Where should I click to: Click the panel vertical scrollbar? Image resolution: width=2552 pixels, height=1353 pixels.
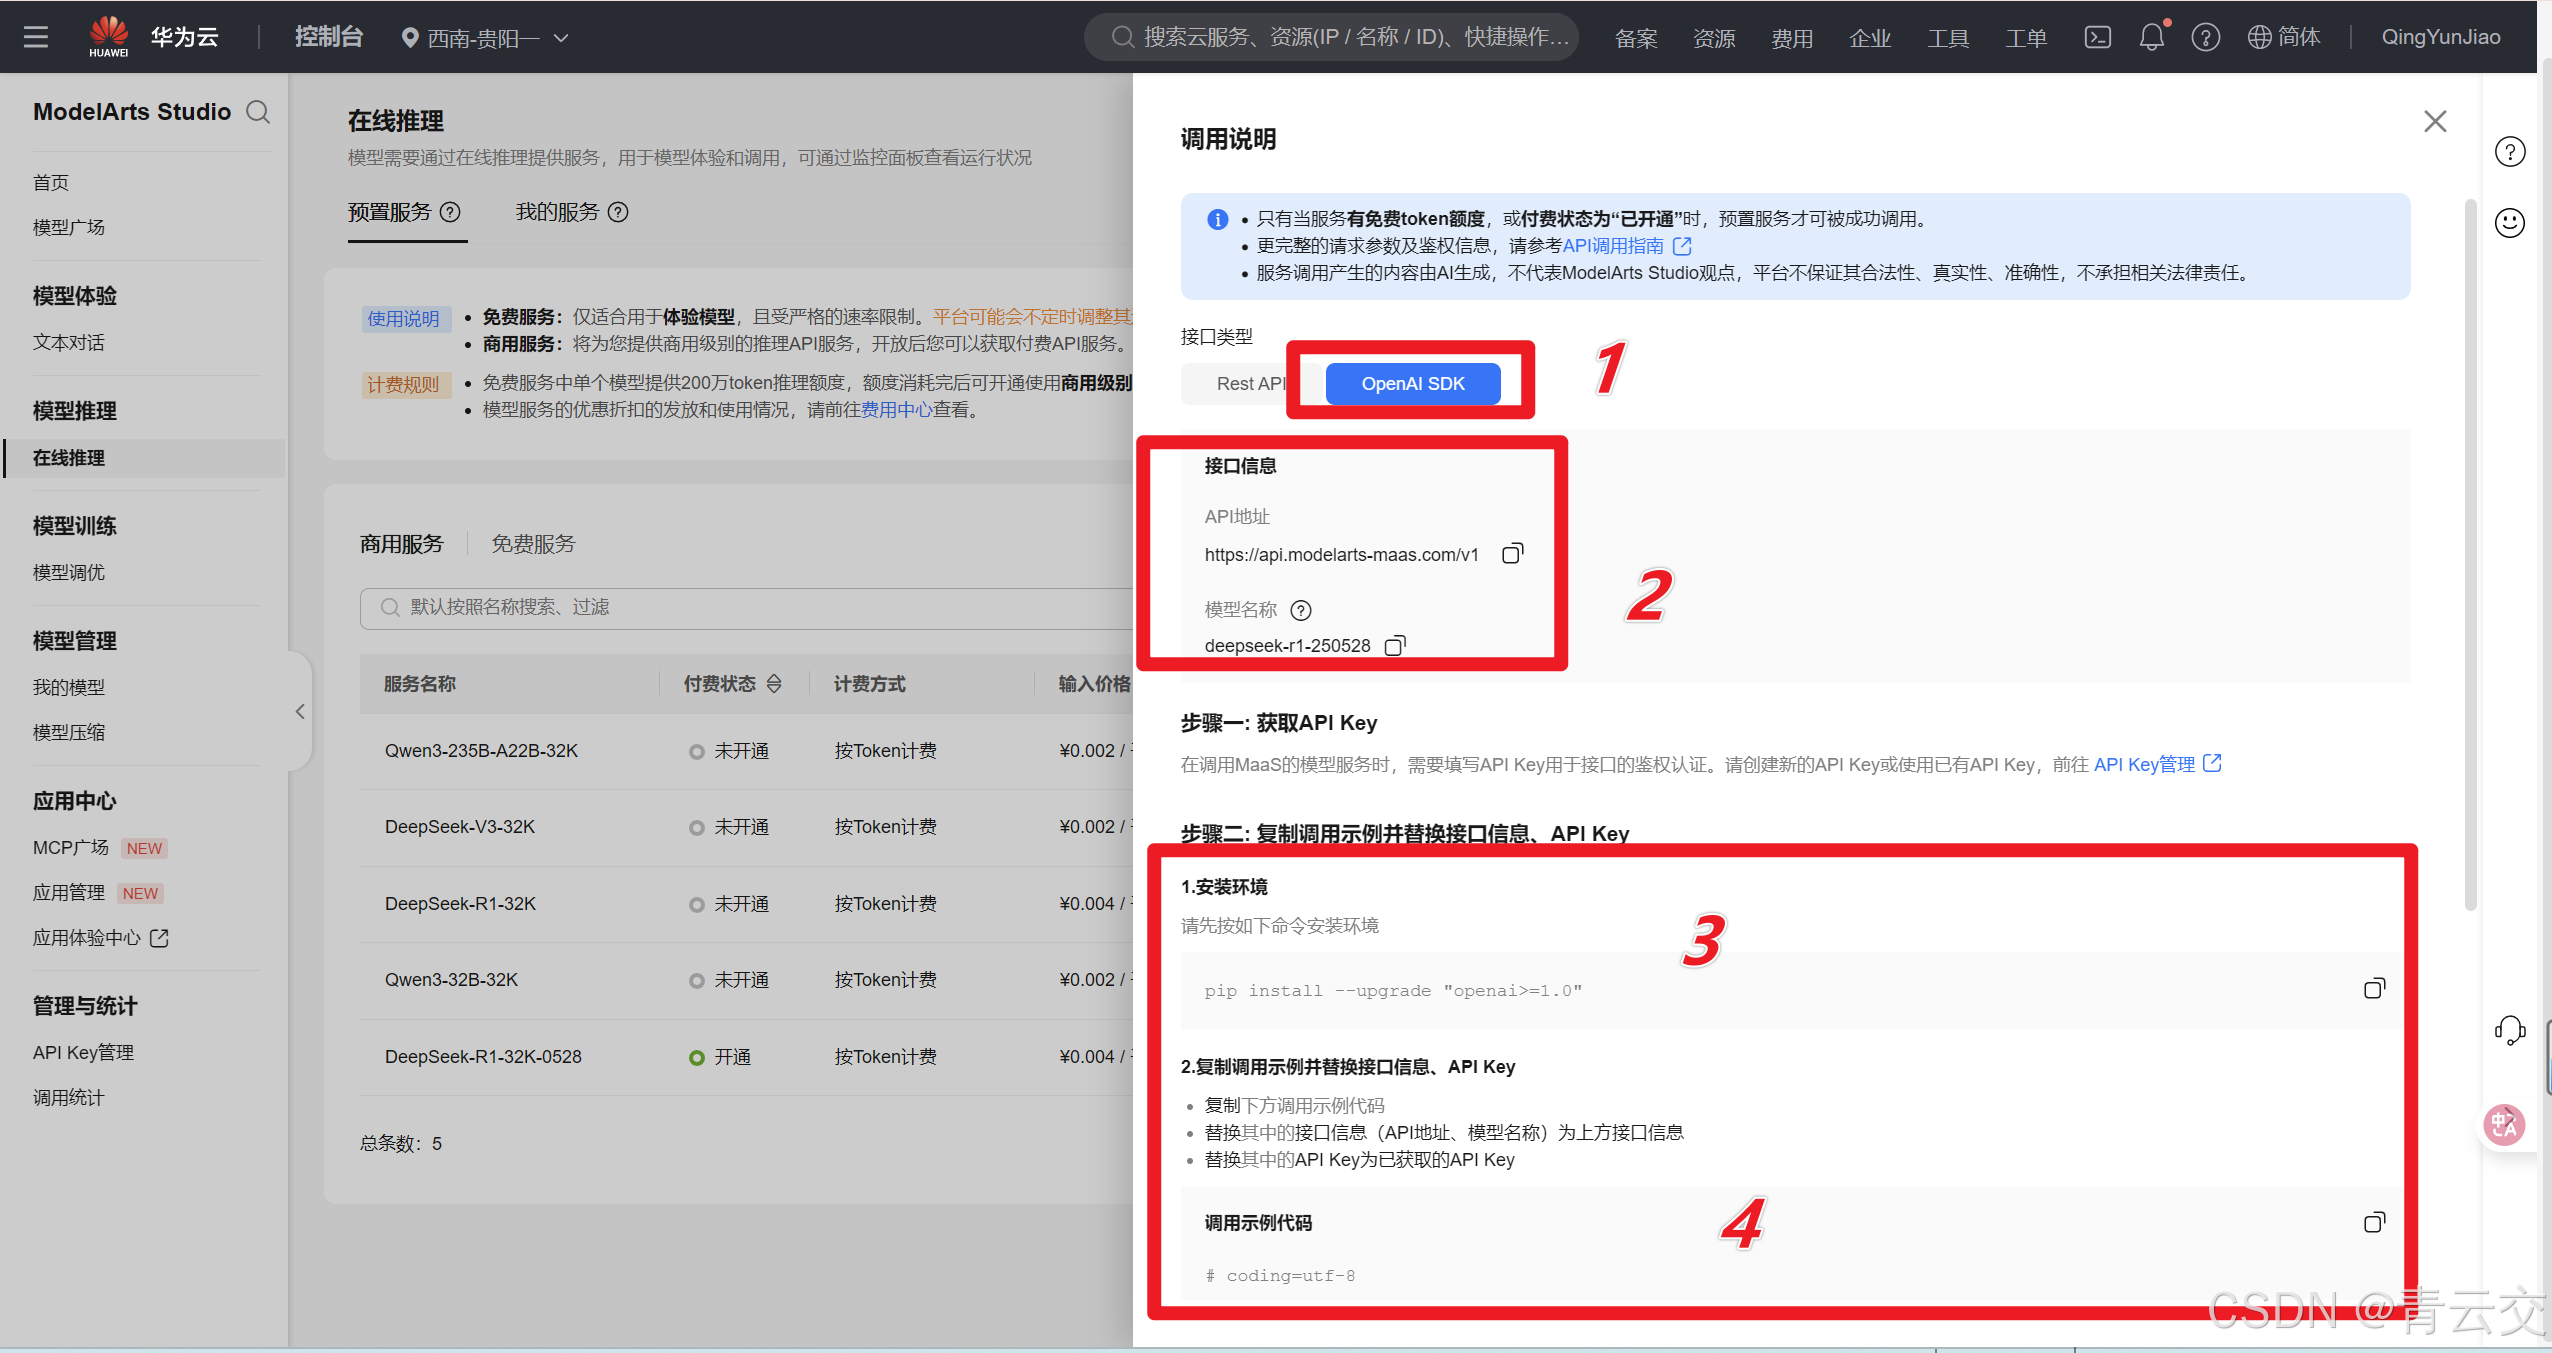[x=2470, y=555]
